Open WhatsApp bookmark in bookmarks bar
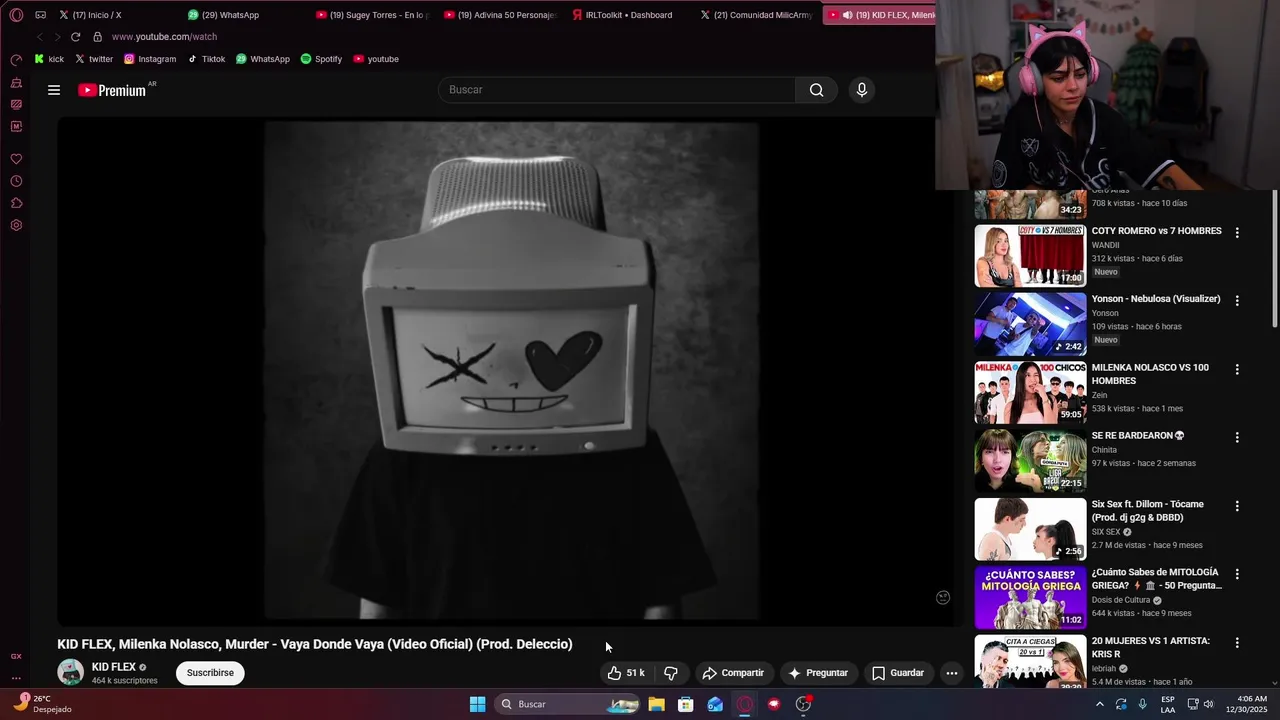Viewport: 1280px width, 720px height. [263, 59]
